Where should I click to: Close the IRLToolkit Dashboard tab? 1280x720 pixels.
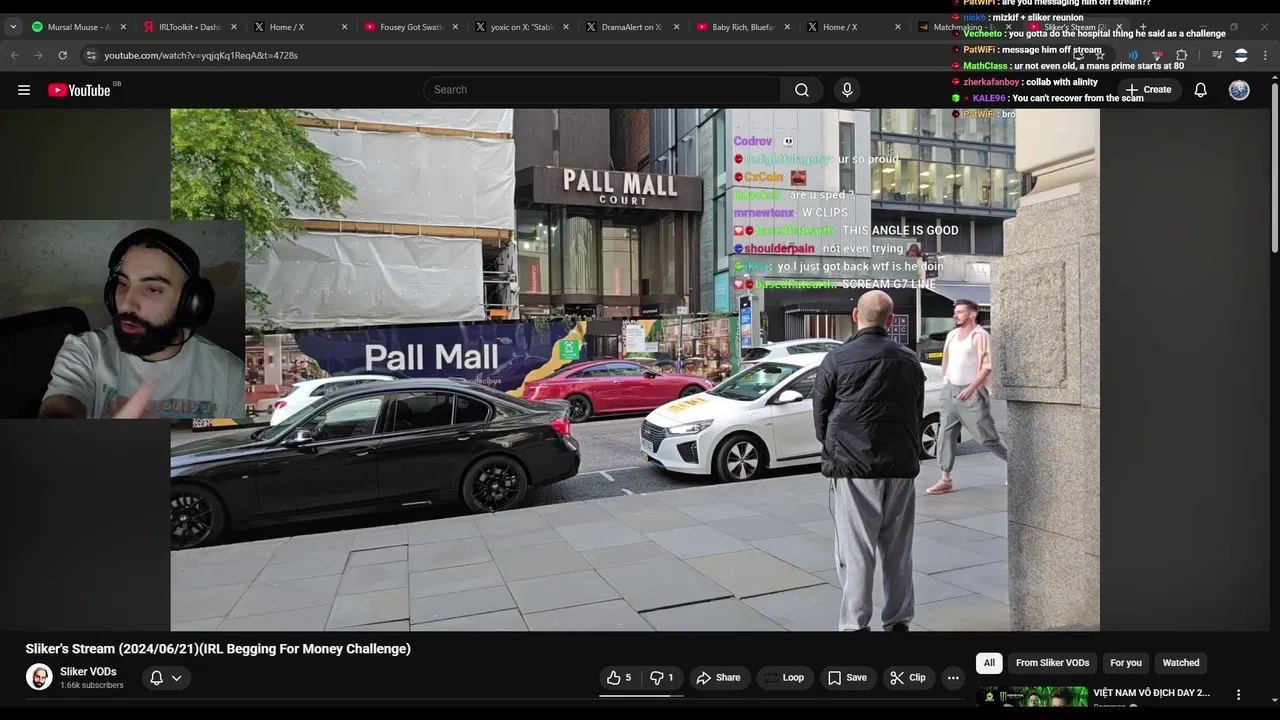pyautogui.click(x=234, y=27)
